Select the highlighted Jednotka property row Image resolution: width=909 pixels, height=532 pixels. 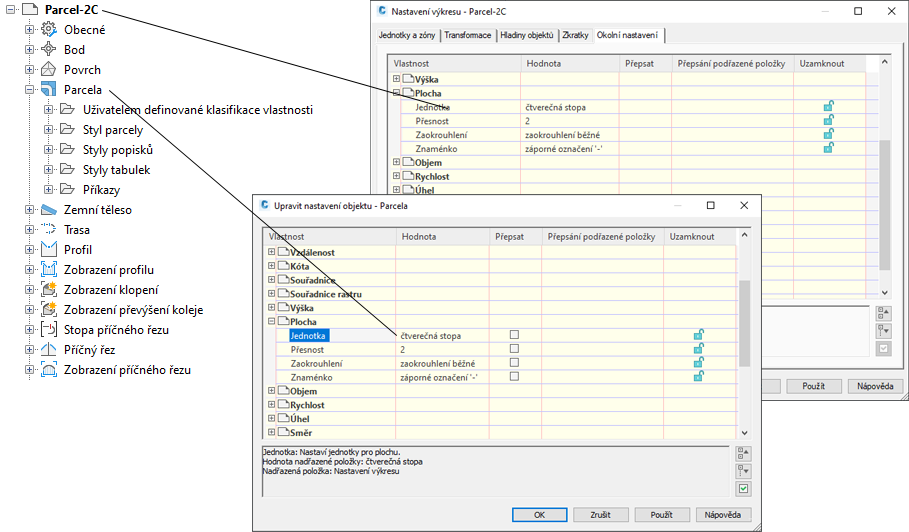308,336
